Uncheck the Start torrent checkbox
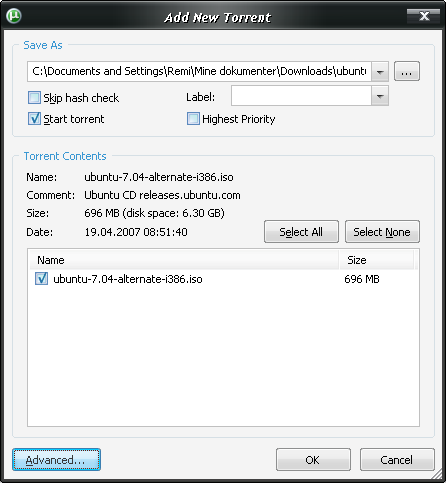 coord(34,119)
